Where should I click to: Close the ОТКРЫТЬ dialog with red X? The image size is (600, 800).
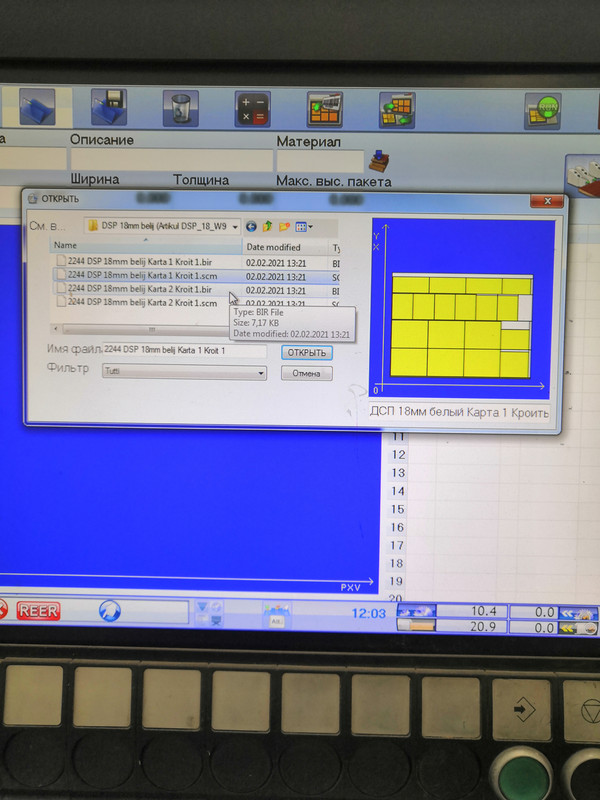[x=546, y=201]
